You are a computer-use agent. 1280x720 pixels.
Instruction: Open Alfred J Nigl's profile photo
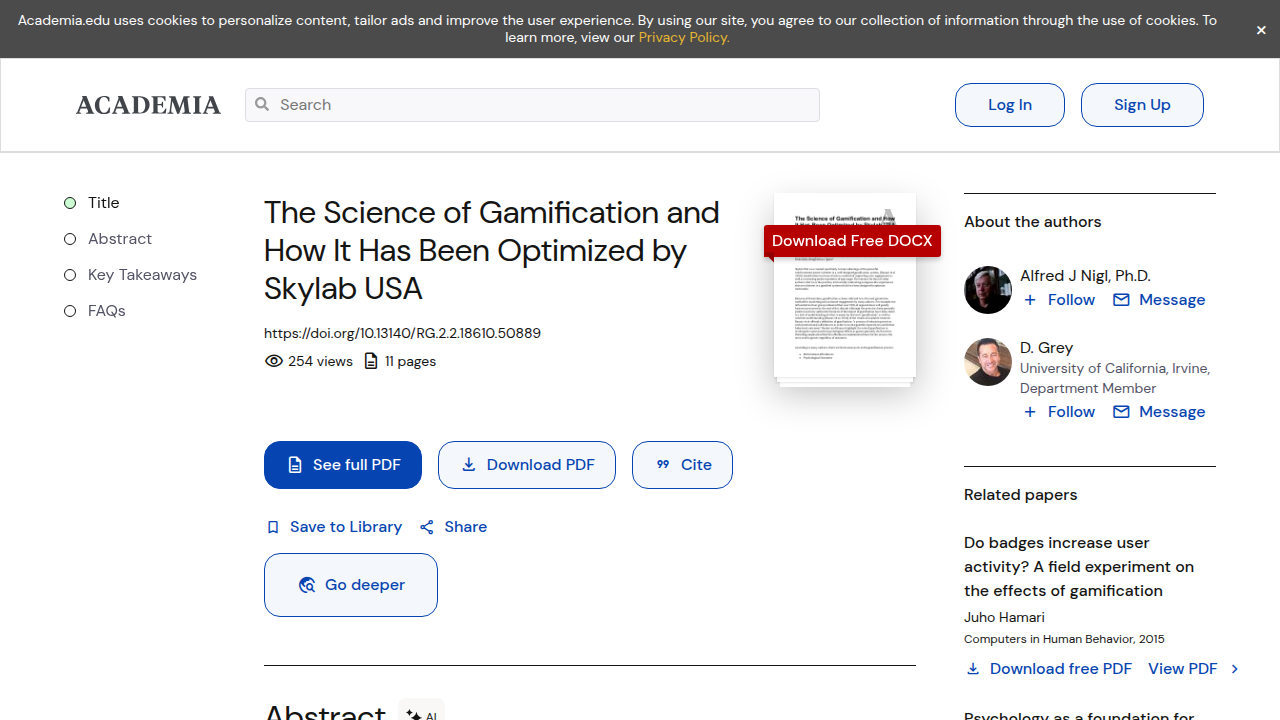(988, 290)
